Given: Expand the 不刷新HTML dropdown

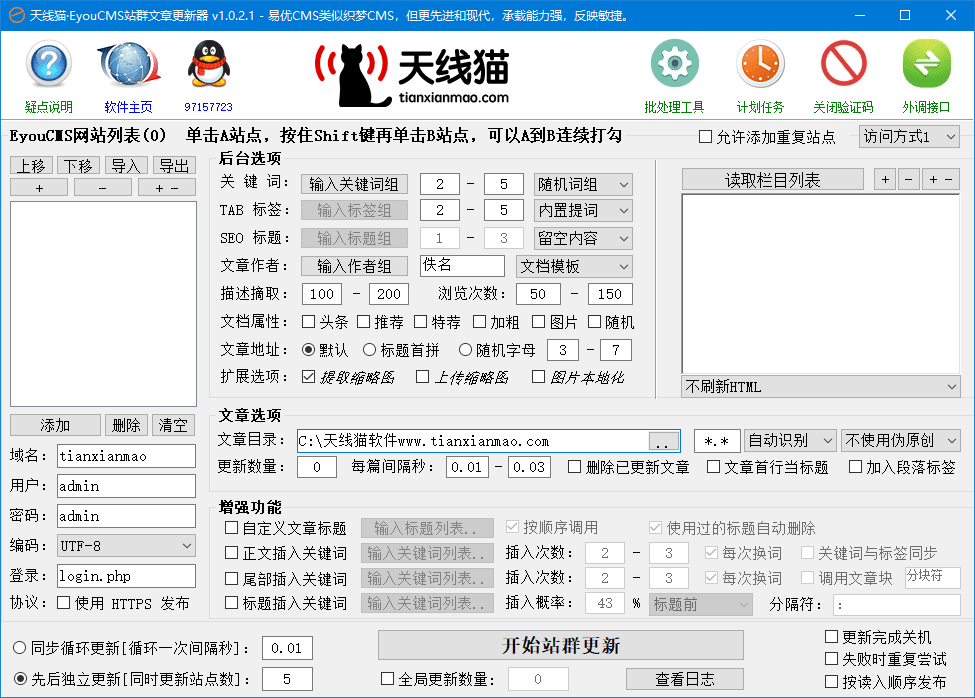Looking at the screenshot, I should 821,387.
